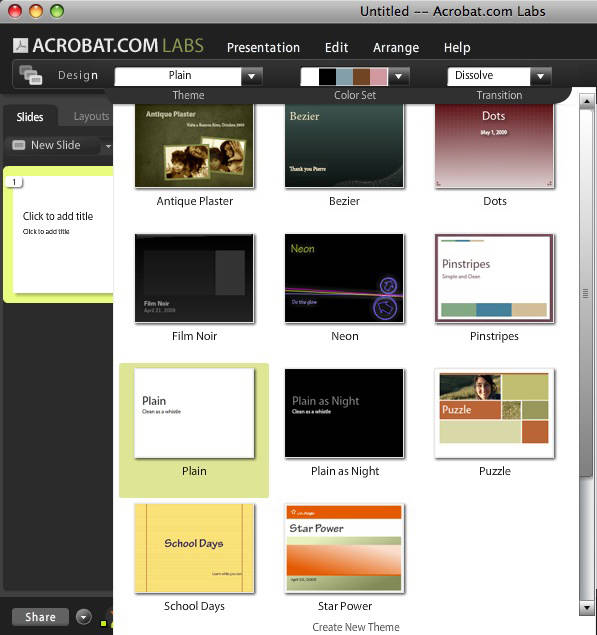Screen dimensions: 597x635
Task: Click the Plain theme field
Action: (178, 76)
